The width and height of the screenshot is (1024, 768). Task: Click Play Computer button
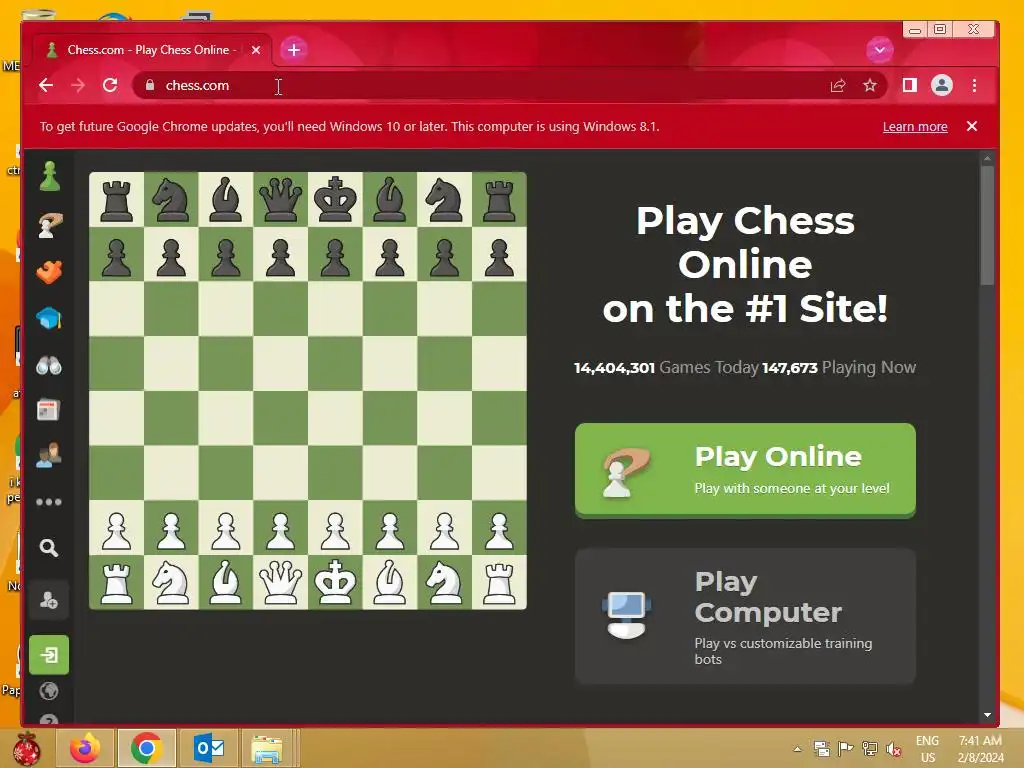tap(745, 616)
